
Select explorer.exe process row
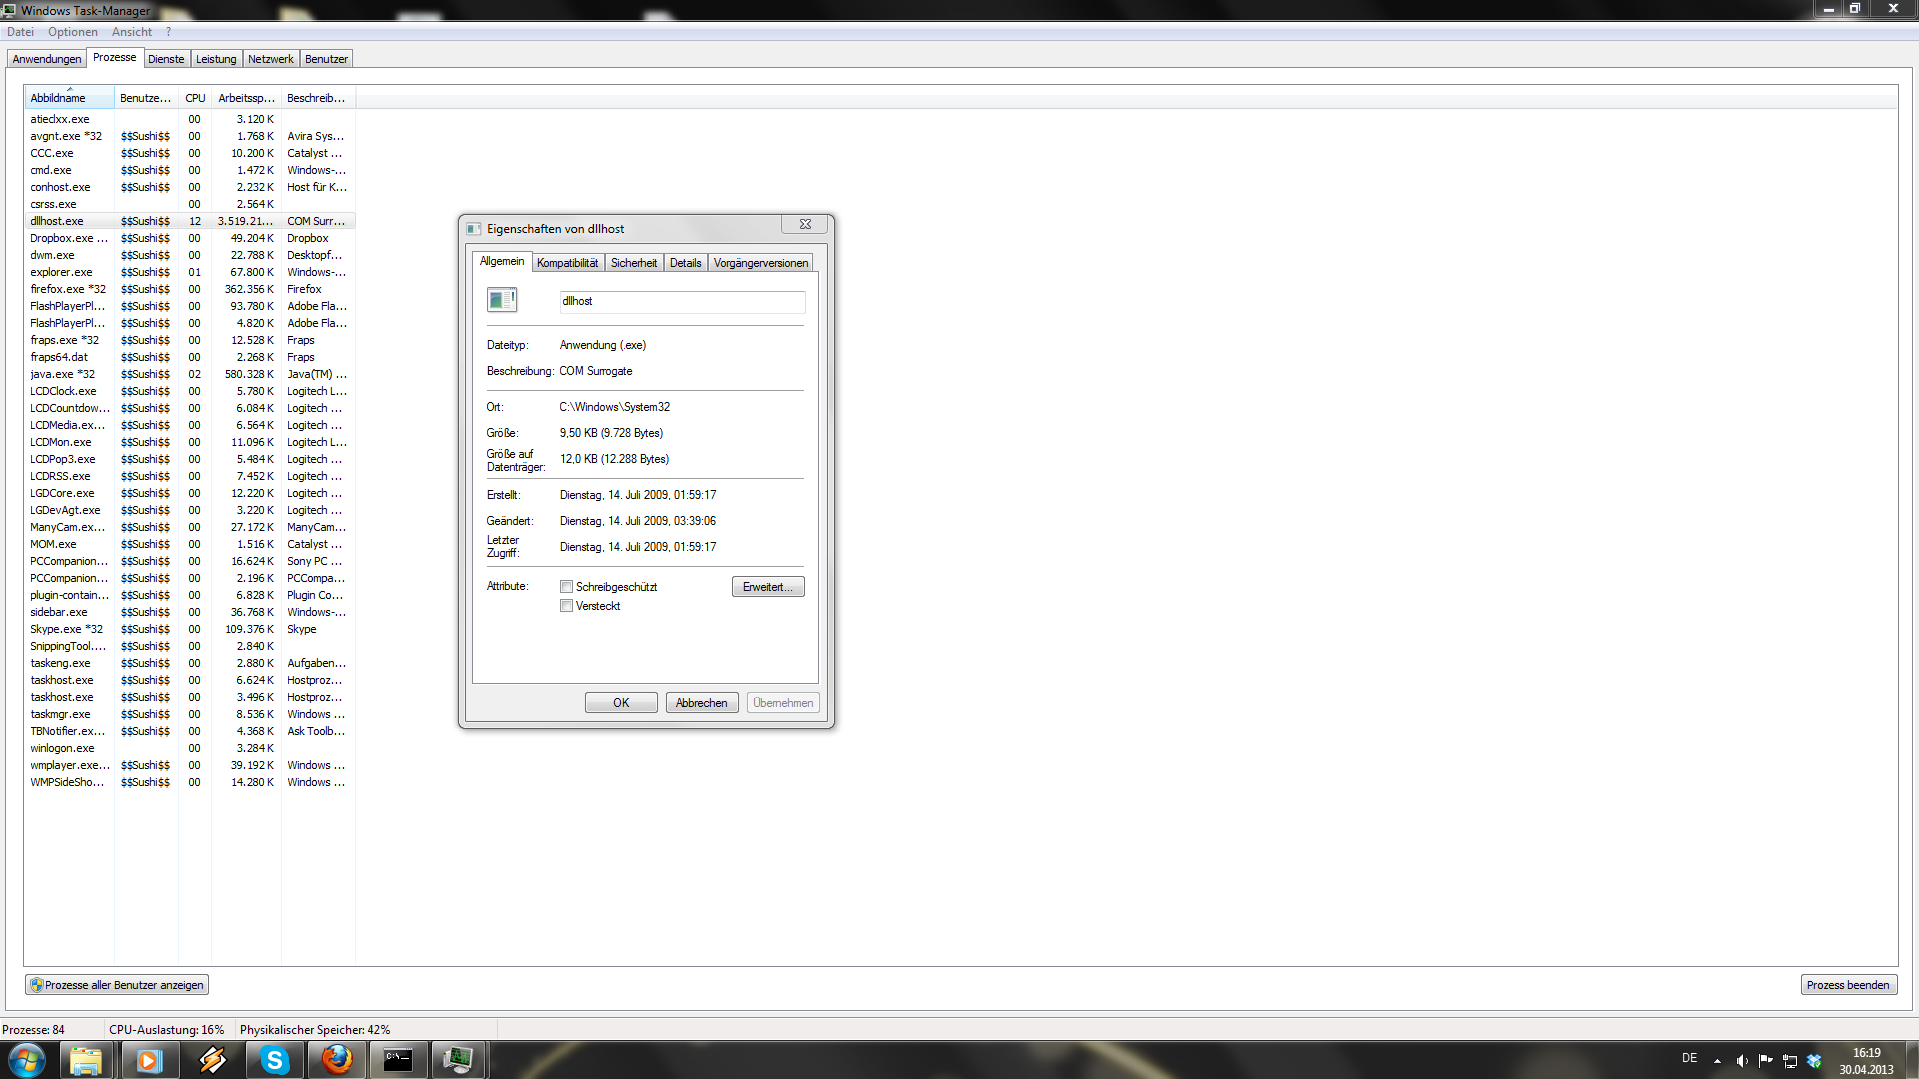190,272
